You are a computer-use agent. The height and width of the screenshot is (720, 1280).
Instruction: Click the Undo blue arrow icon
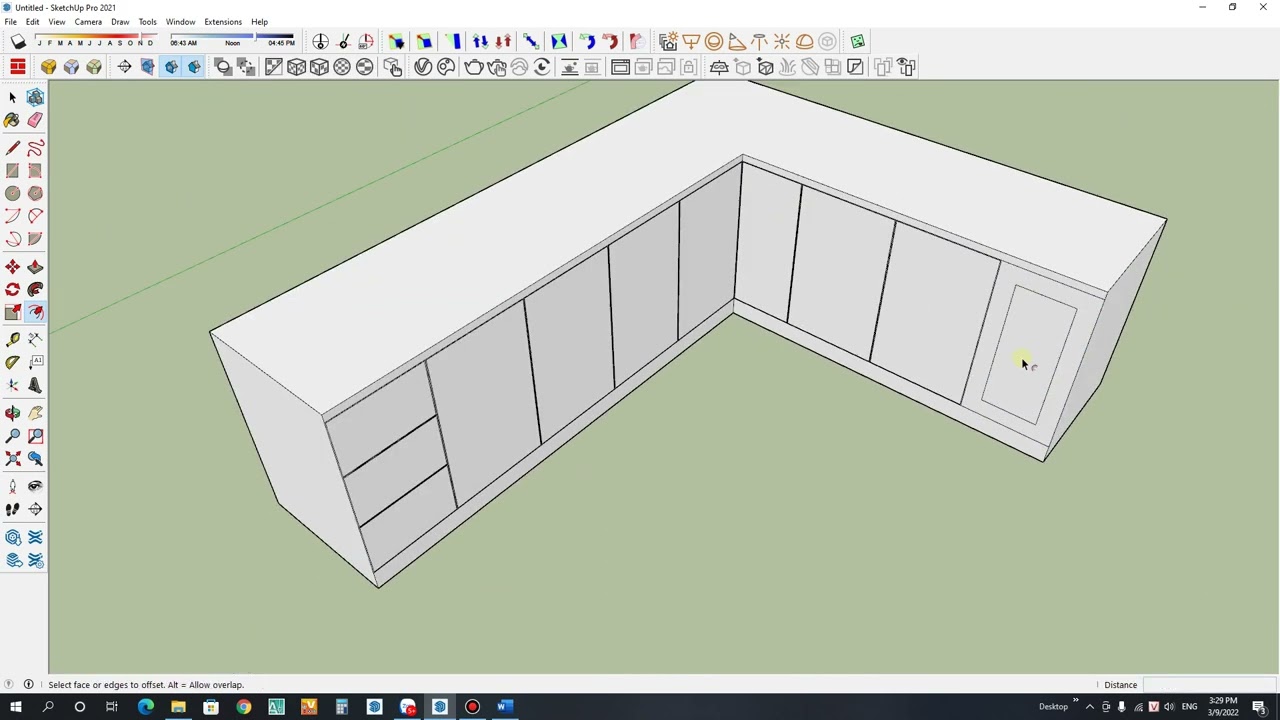coord(587,42)
